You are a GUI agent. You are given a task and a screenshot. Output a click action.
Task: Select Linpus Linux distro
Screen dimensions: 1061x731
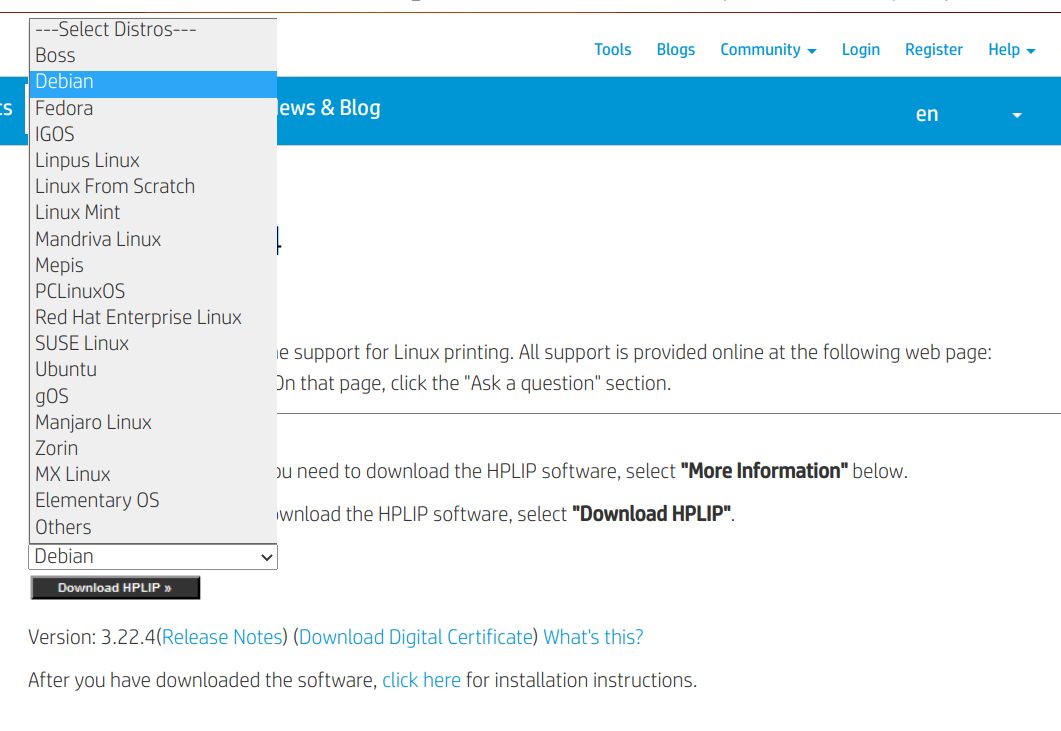point(153,160)
